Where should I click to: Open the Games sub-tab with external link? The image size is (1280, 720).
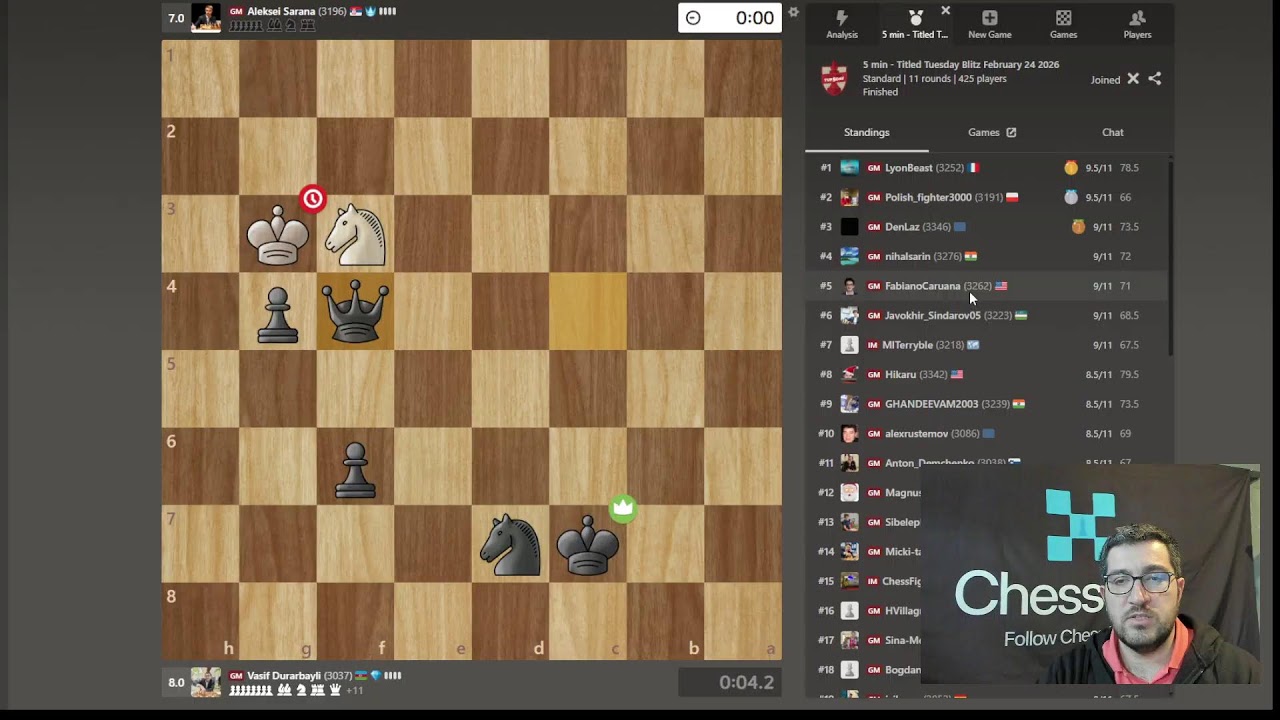click(x=991, y=132)
